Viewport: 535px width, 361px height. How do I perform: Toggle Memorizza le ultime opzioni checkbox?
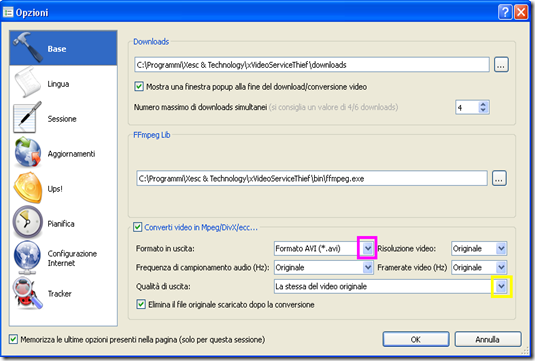tap(13, 339)
